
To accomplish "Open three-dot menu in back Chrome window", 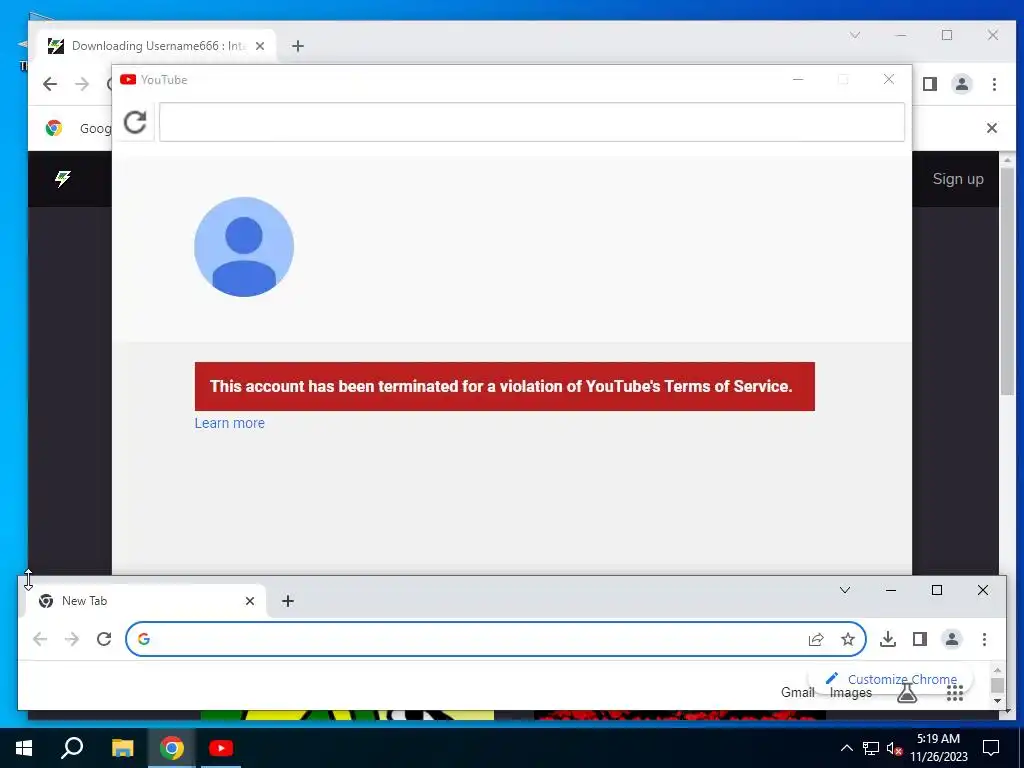I will (994, 84).
